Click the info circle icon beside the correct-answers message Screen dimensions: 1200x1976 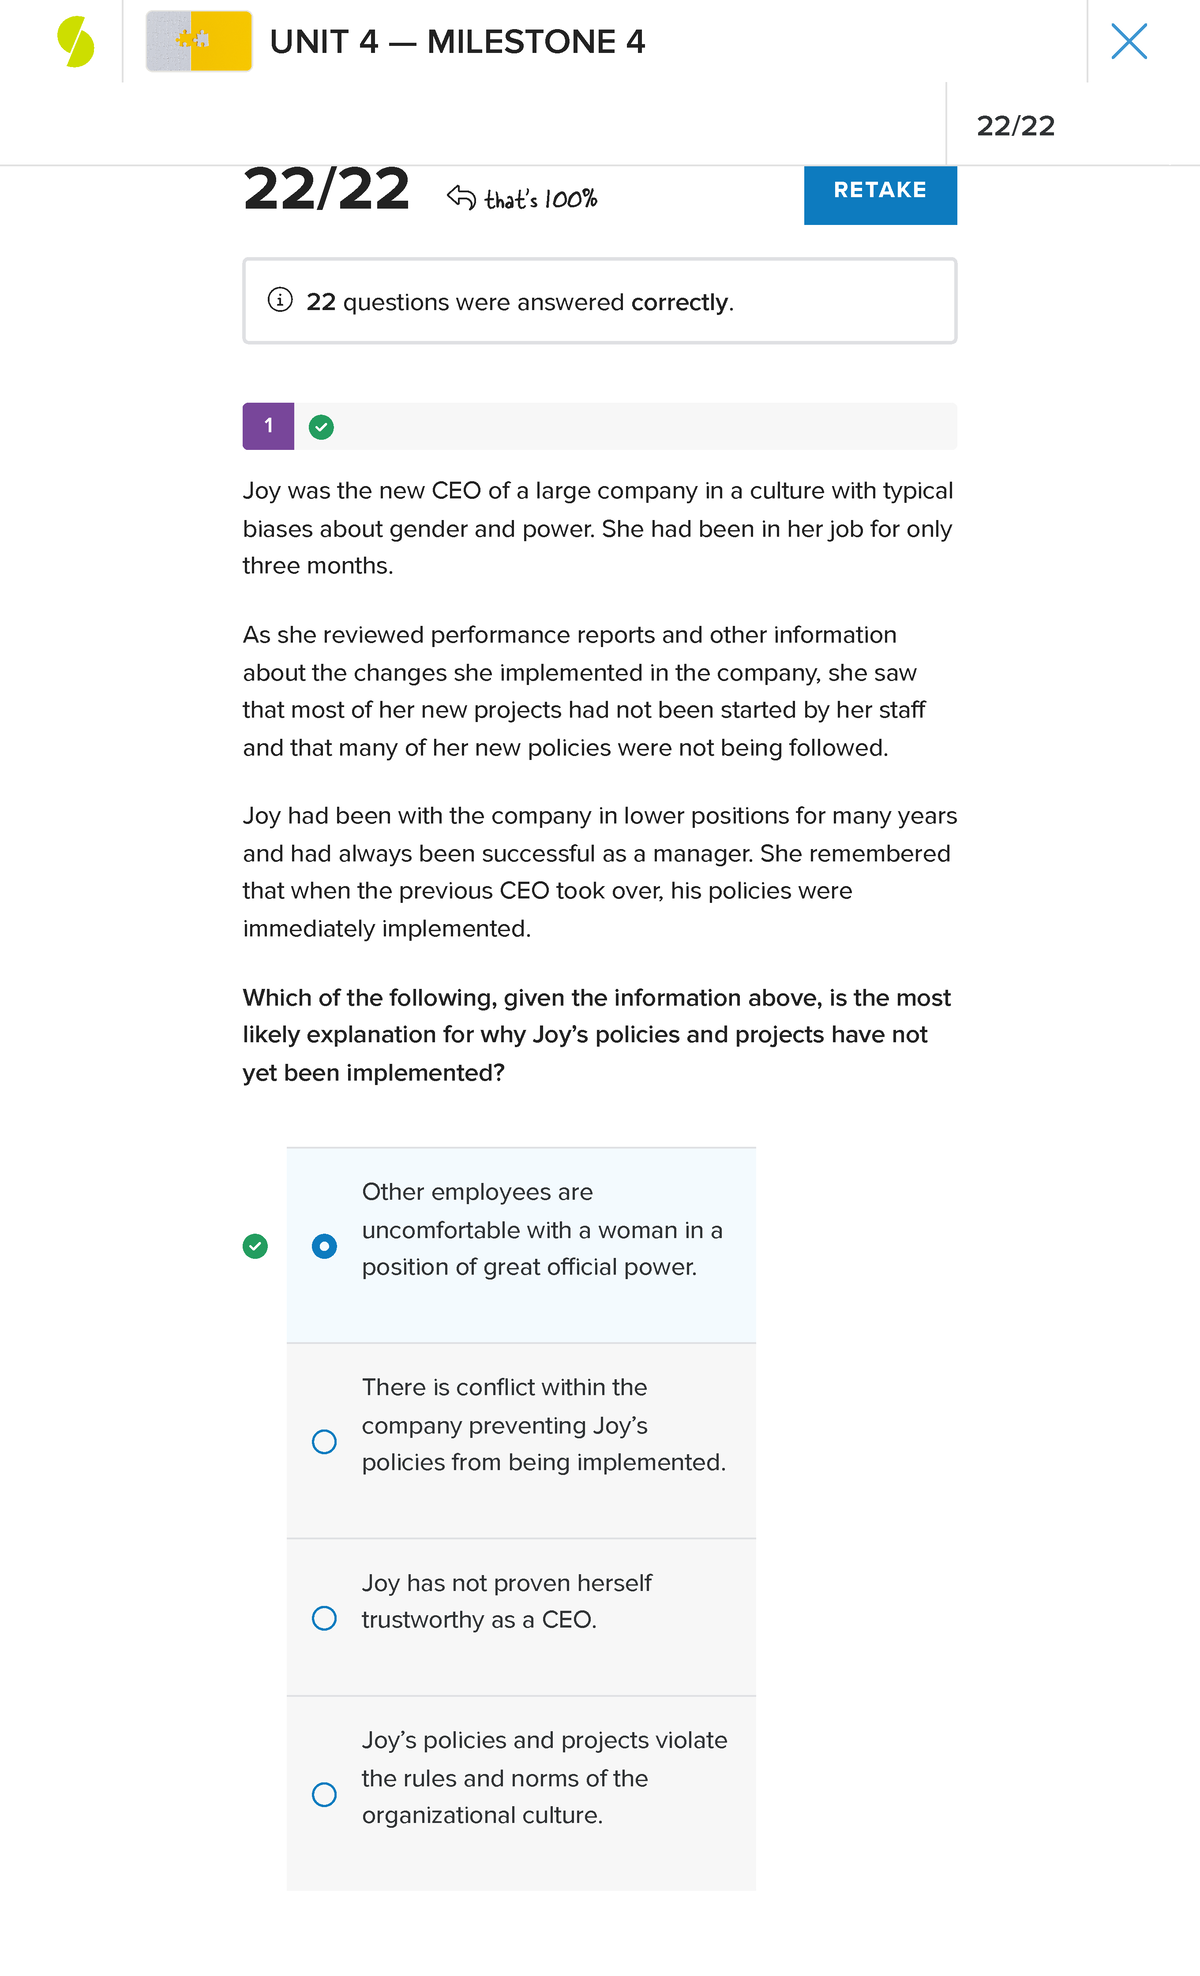tap(277, 300)
